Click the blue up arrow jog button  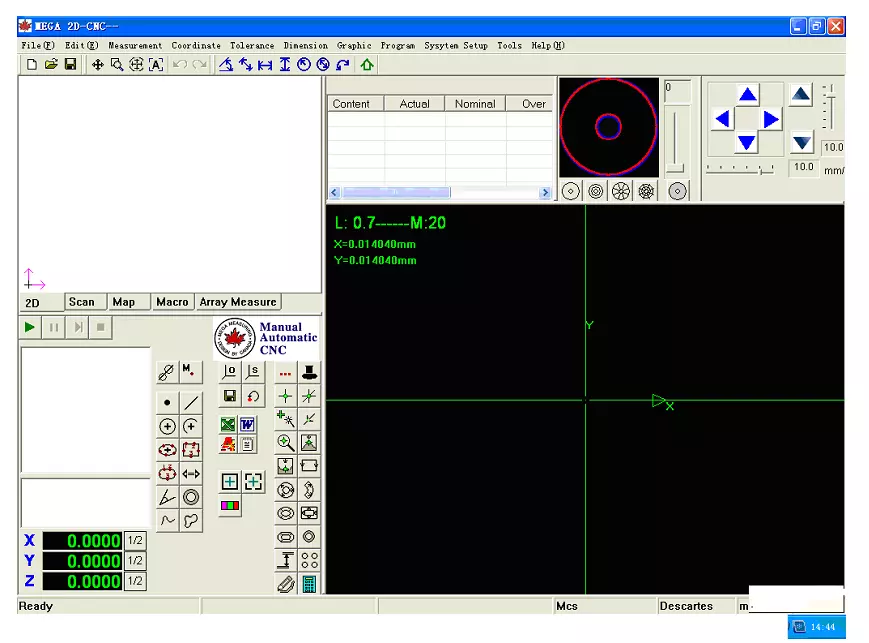pyautogui.click(x=748, y=94)
